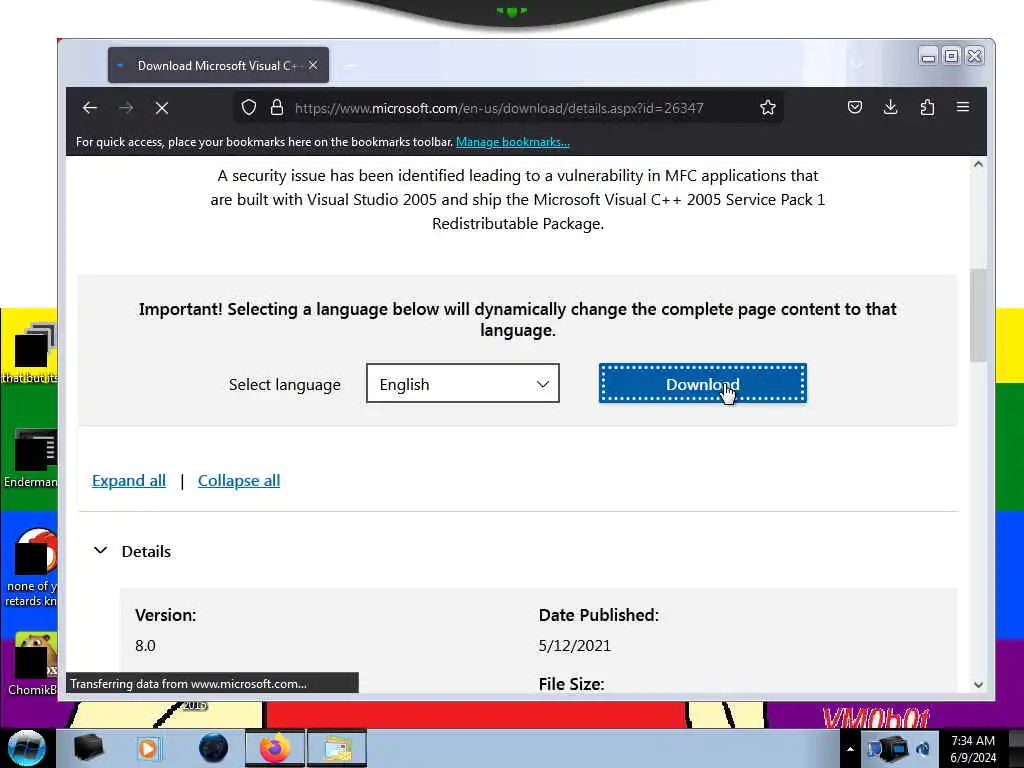Select the 'none of y' desktop icon
Screen dimensions: 1024x768
tap(31, 568)
